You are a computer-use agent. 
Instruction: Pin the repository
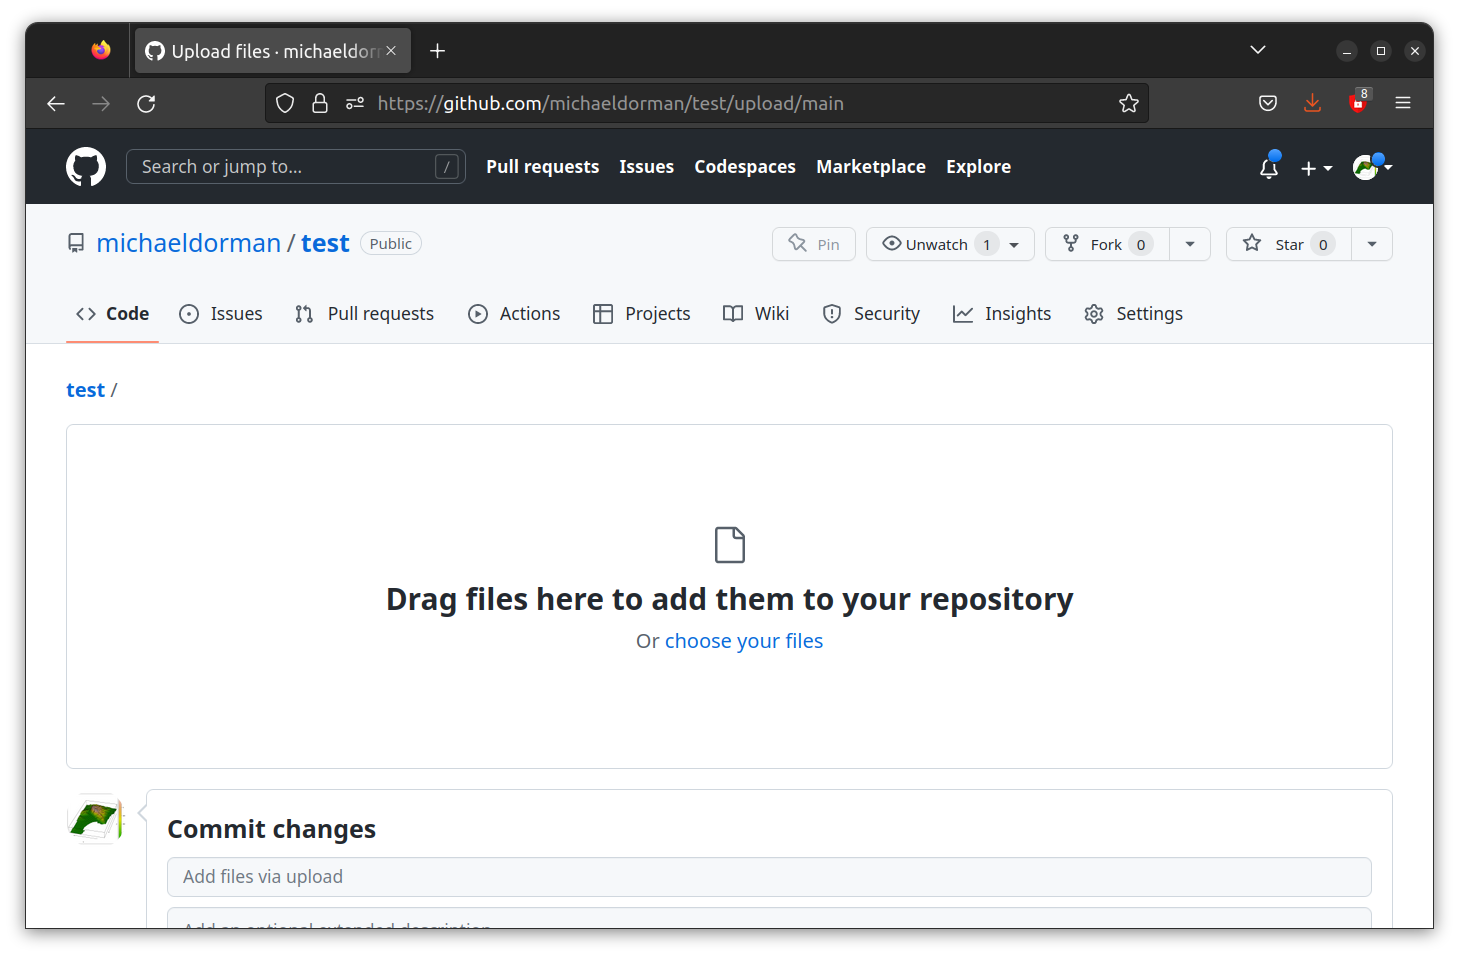point(813,243)
